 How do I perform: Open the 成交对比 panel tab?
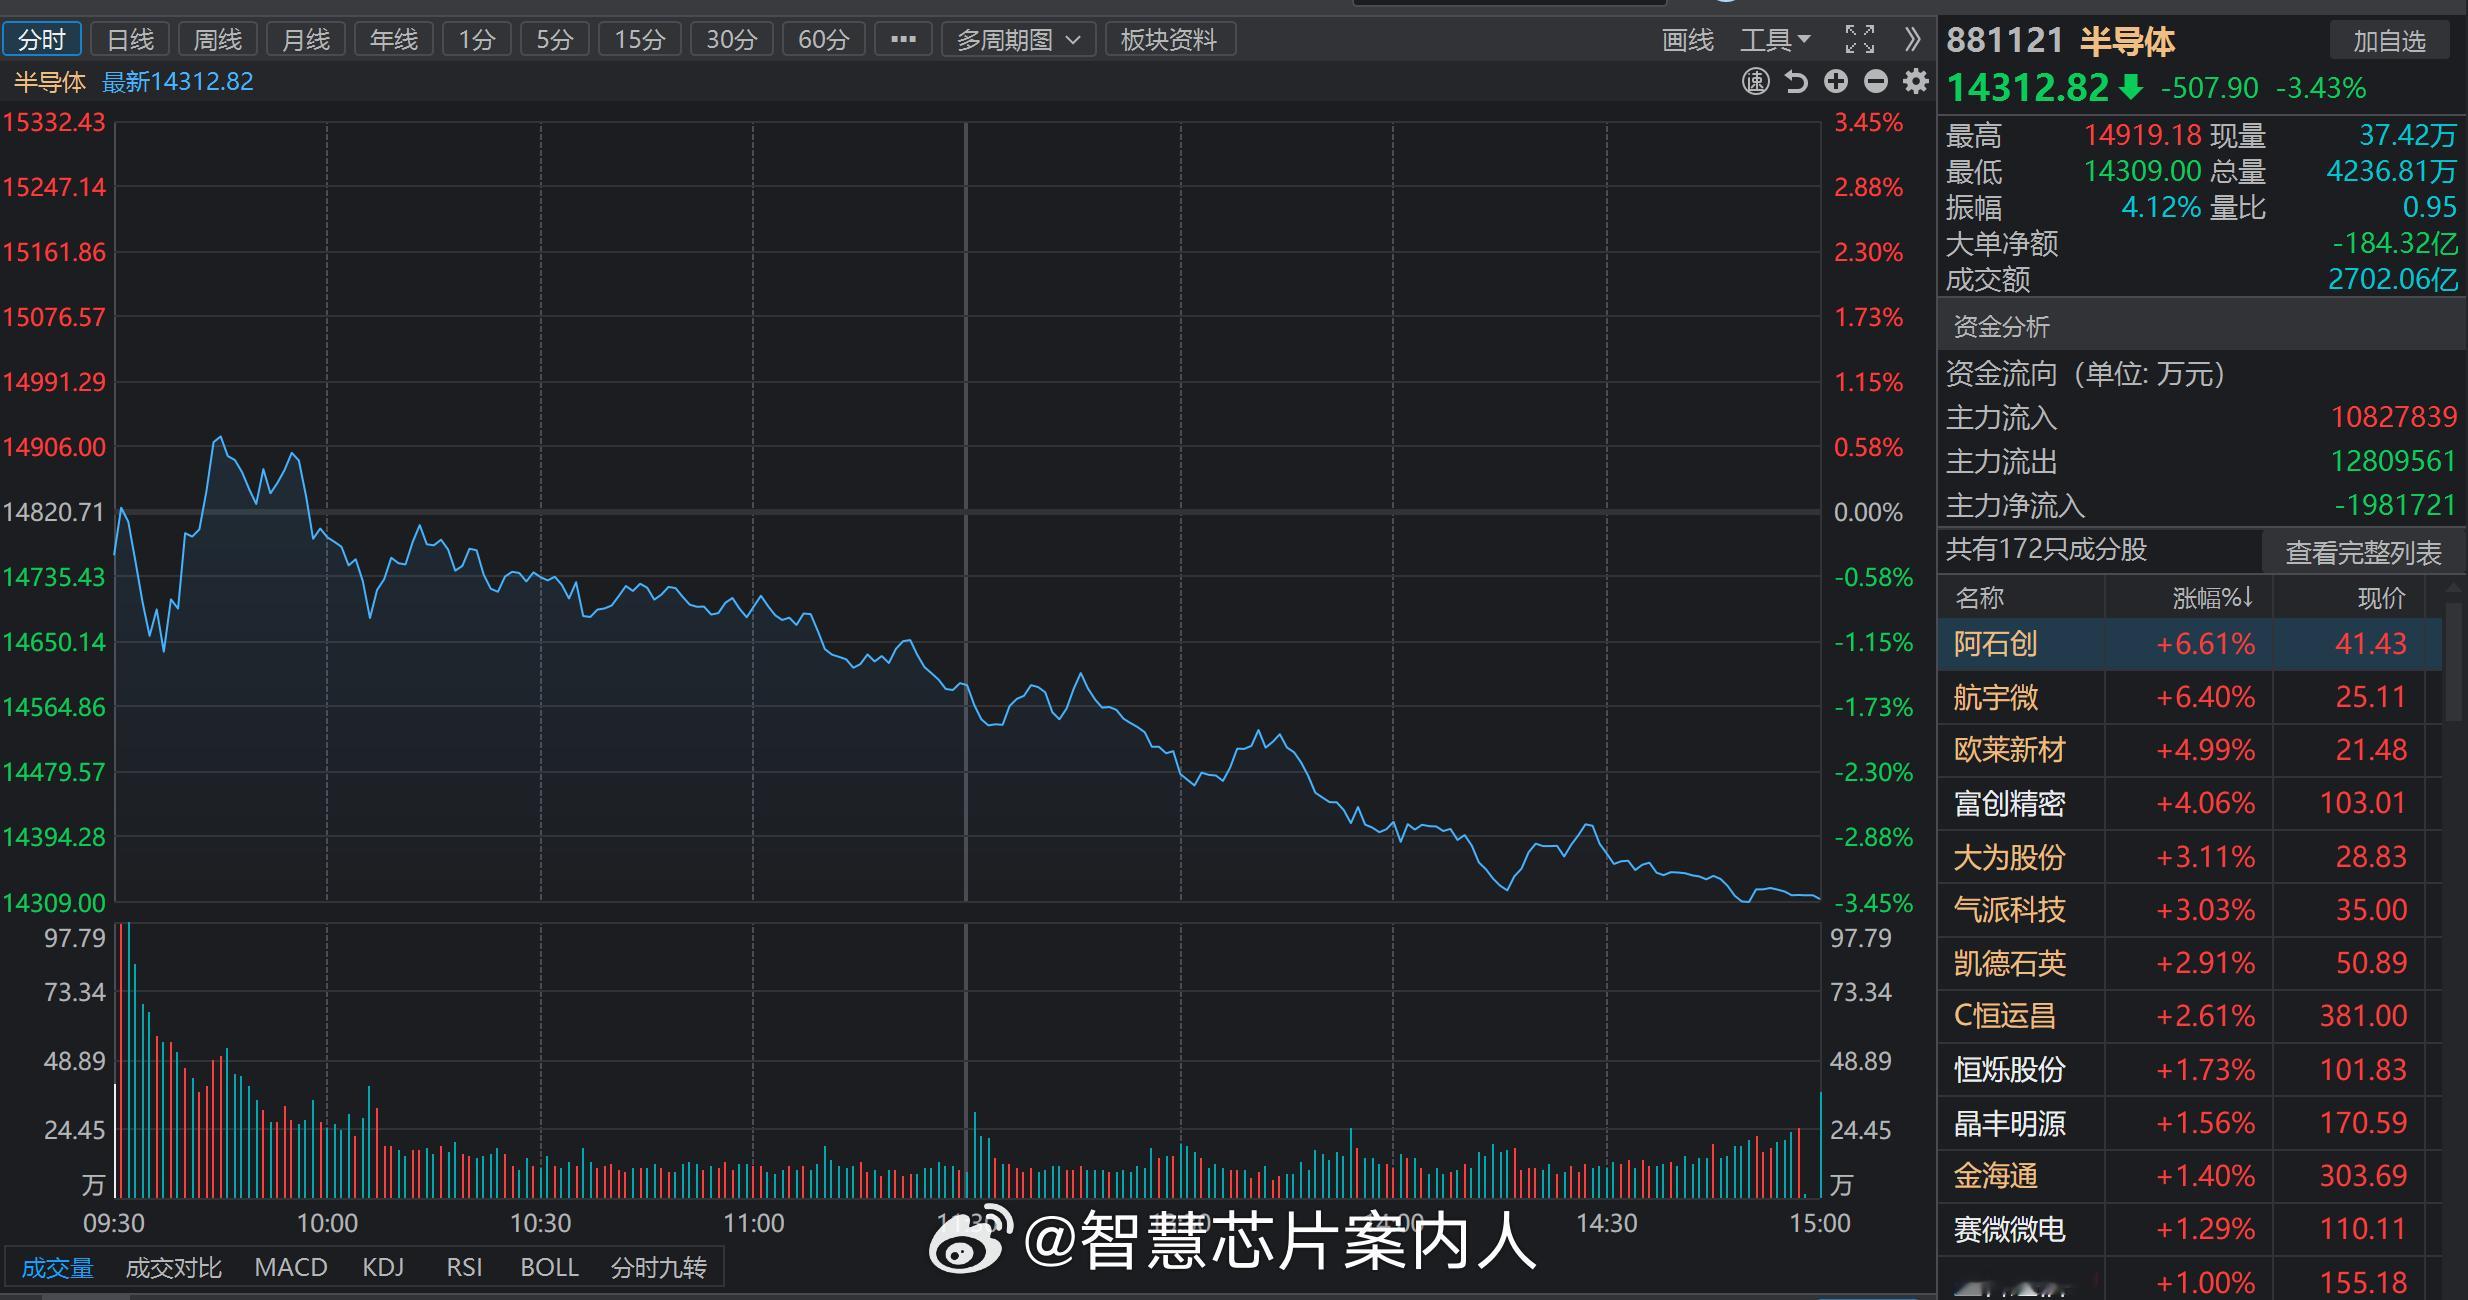tap(175, 1266)
